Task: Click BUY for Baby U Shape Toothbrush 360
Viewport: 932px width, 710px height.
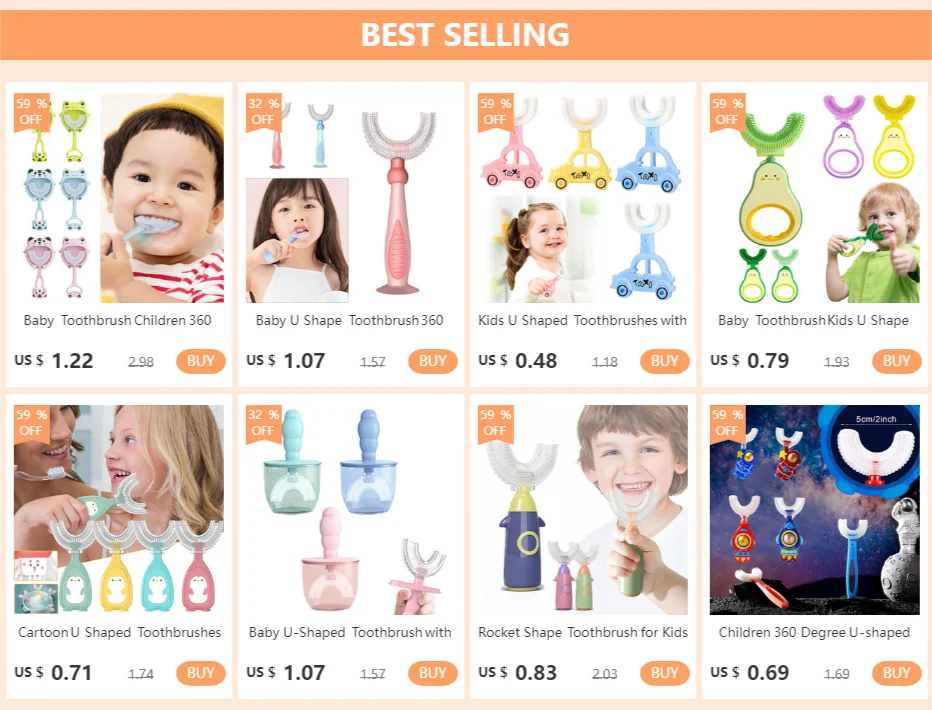Action: [433, 361]
